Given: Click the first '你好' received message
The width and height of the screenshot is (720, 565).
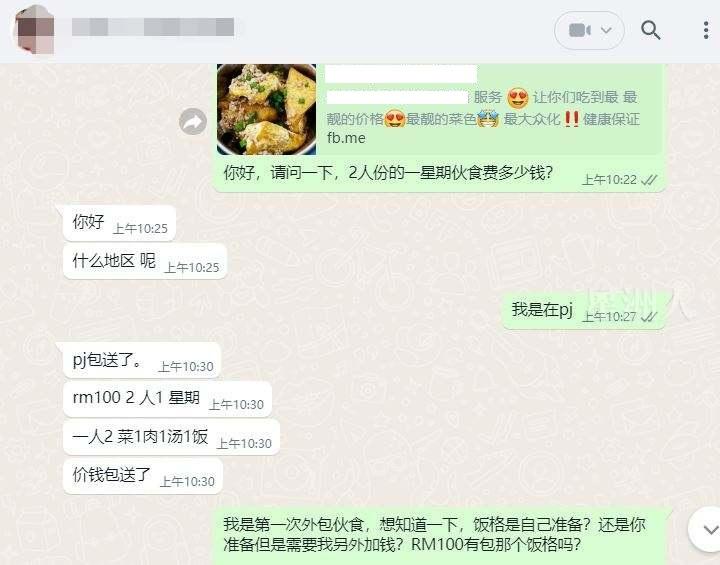Looking at the screenshot, I should pos(119,223).
